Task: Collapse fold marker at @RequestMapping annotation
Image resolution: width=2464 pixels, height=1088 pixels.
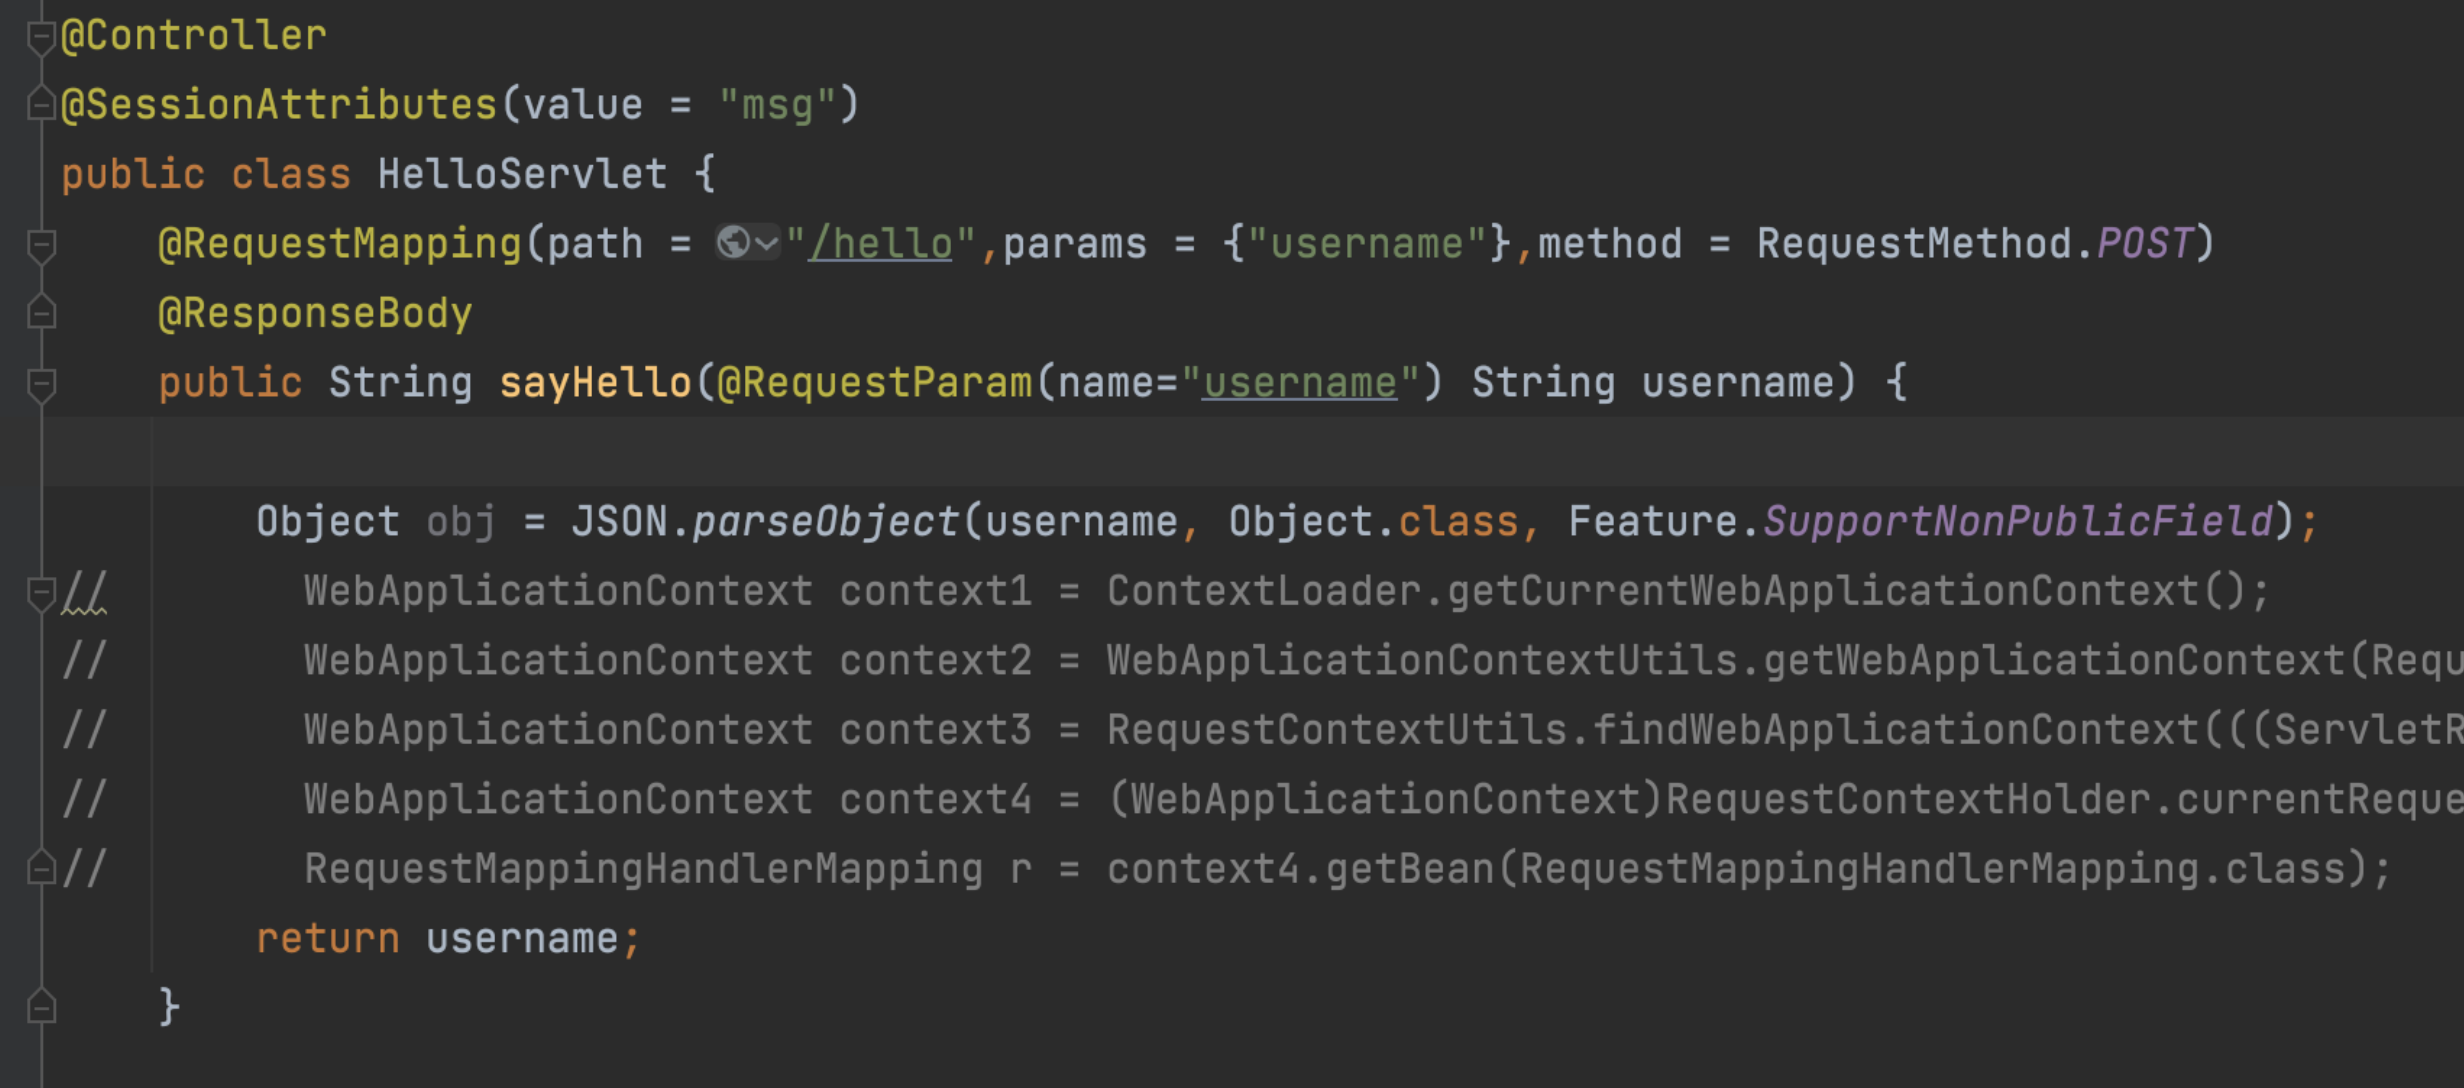Action: [x=41, y=244]
